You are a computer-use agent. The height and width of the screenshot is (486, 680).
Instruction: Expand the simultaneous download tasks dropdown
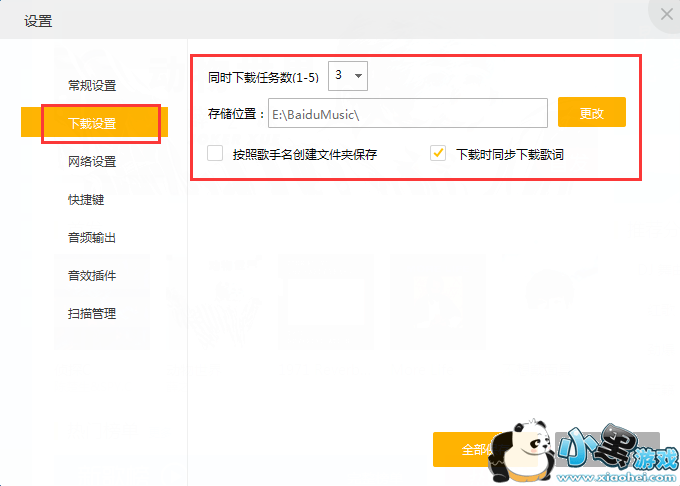[x=348, y=76]
